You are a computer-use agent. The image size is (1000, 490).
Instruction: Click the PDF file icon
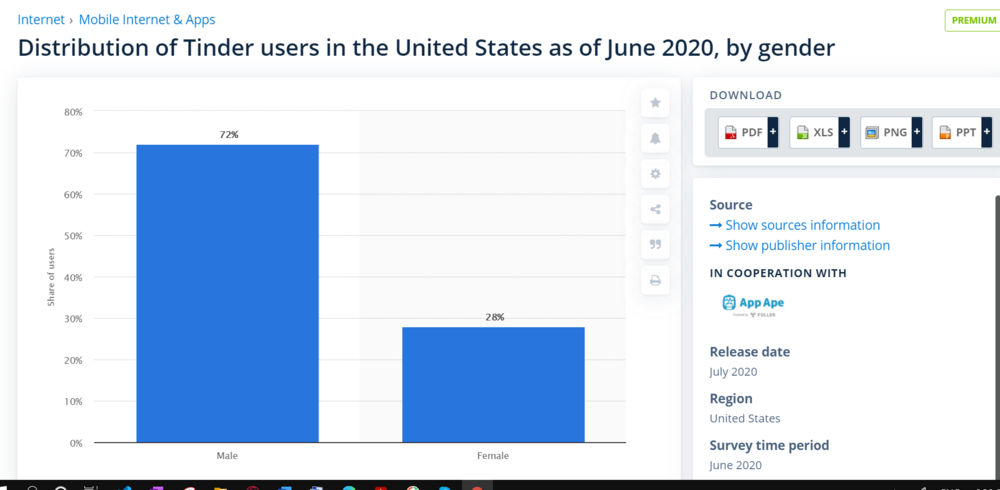(731, 133)
